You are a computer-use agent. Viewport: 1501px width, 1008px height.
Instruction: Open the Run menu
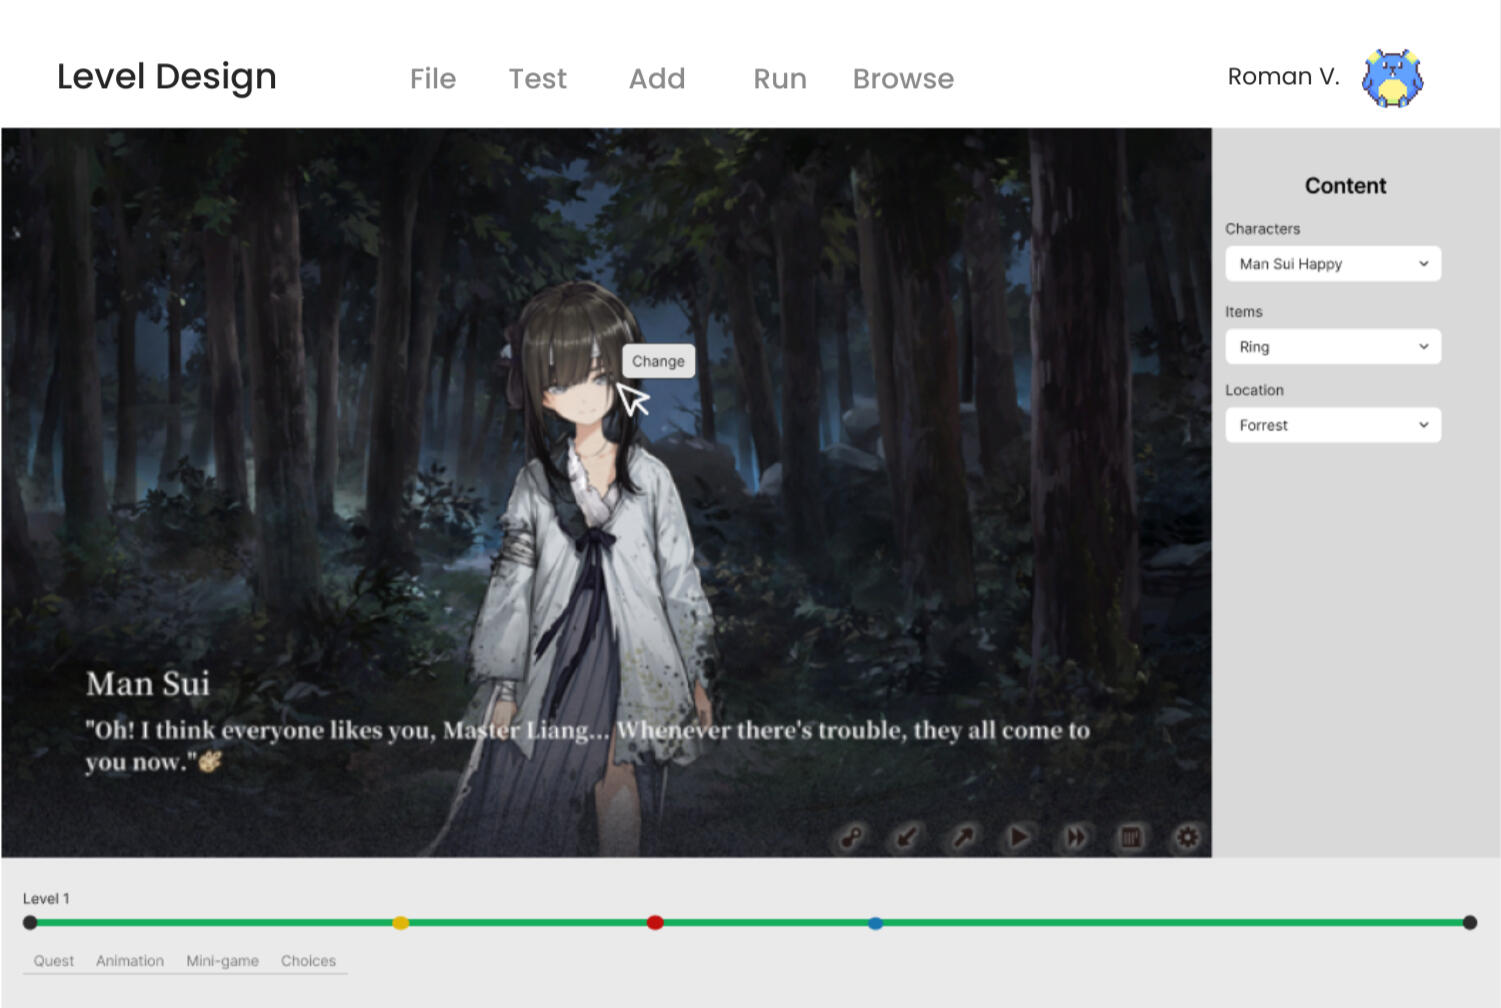pos(780,79)
